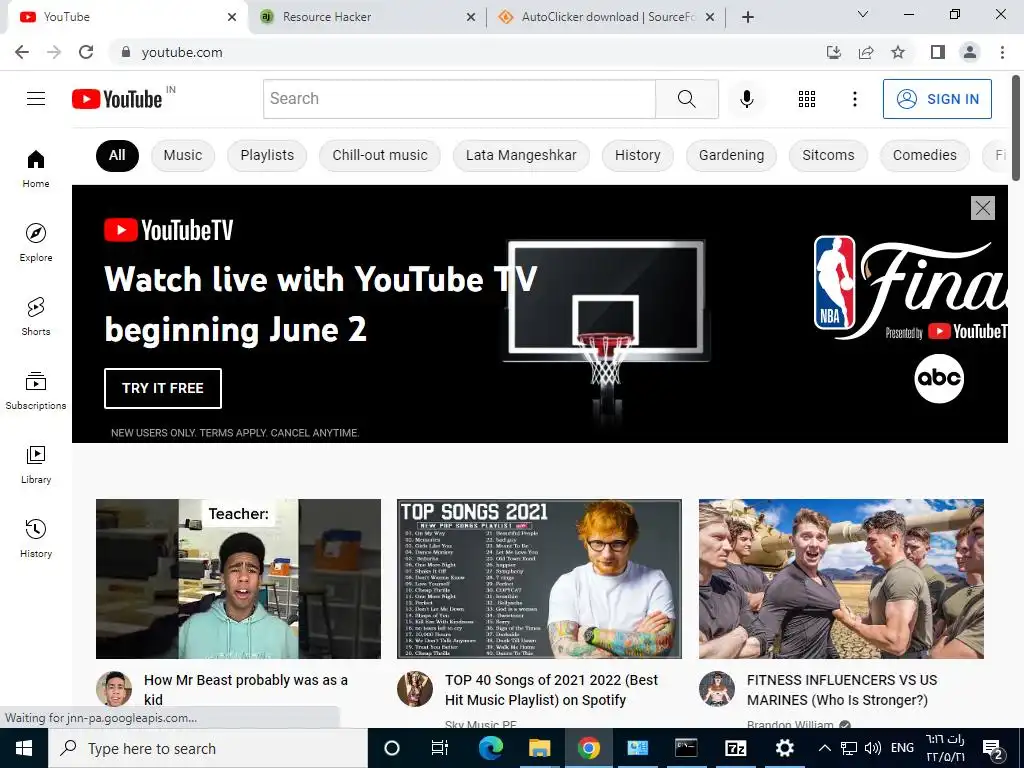This screenshot has height=768, width=1024.
Task: Open 7-Zip from the taskbar
Action: [x=735, y=748]
